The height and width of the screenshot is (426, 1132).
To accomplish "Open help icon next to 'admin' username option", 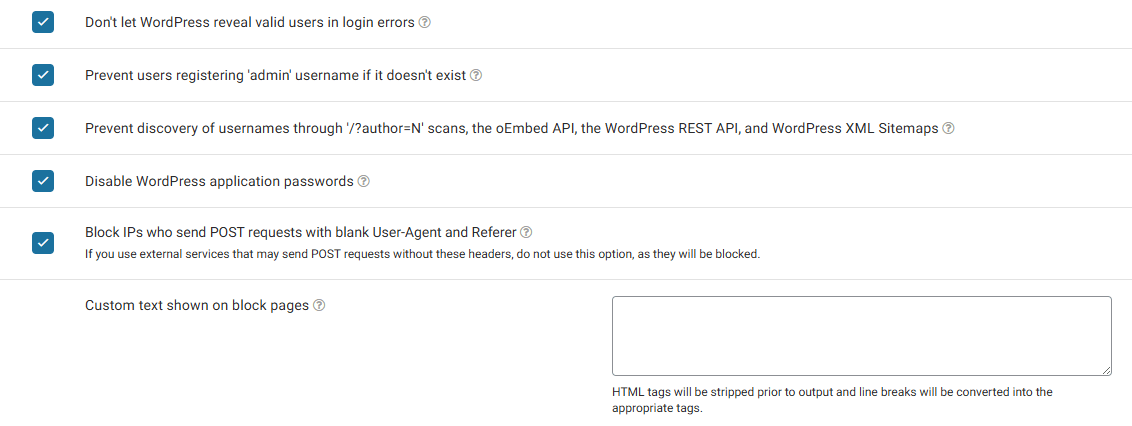I will coord(476,75).
